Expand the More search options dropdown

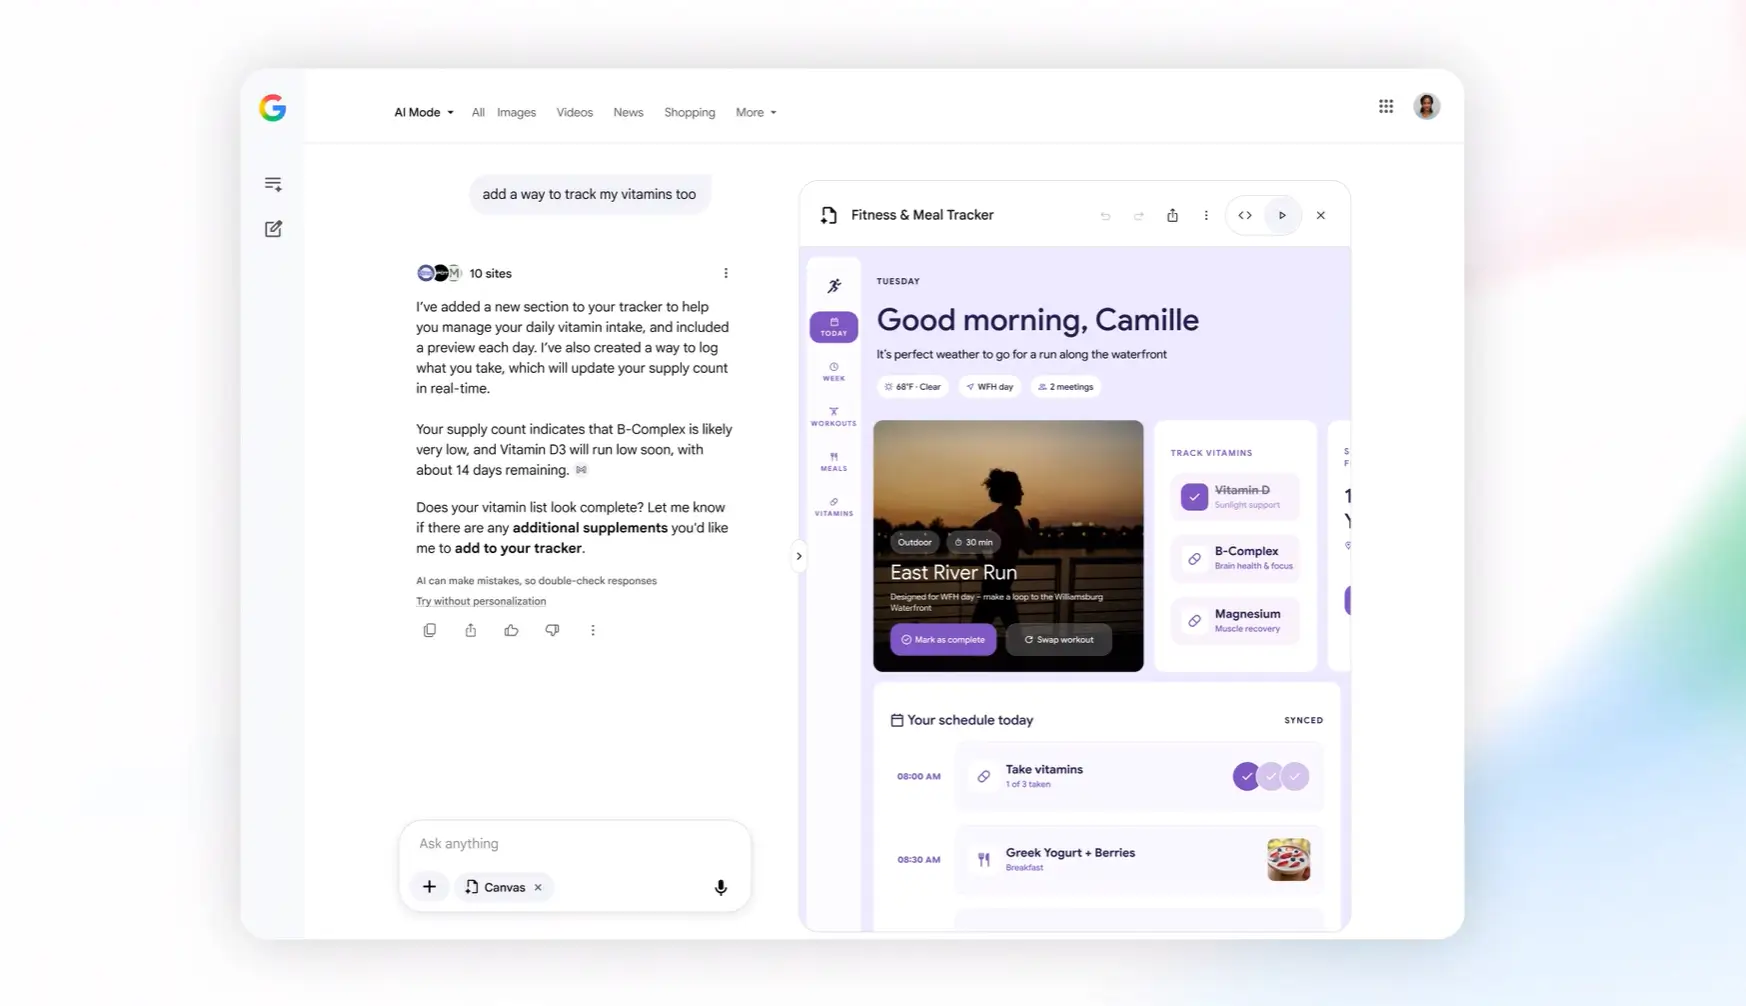(x=756, y=112)
